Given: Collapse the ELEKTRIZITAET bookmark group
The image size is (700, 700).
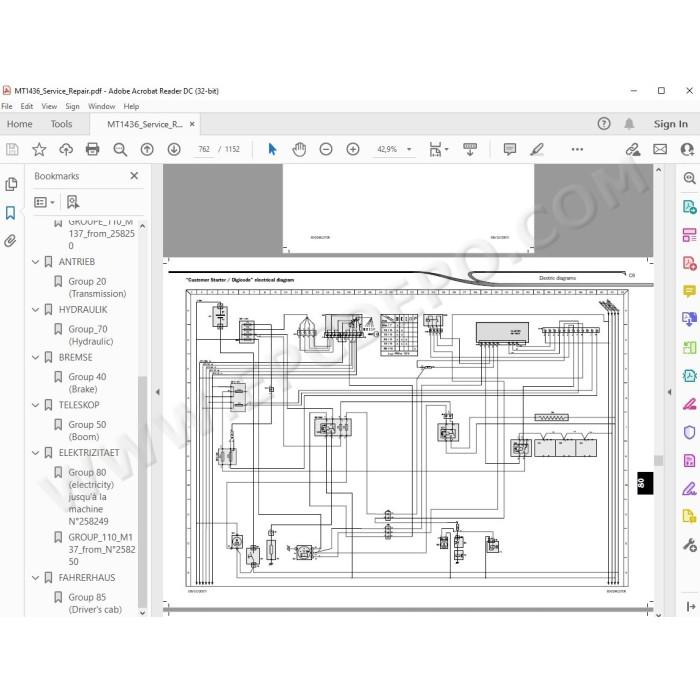Looking at the screenshot, I should pos(36,453).
